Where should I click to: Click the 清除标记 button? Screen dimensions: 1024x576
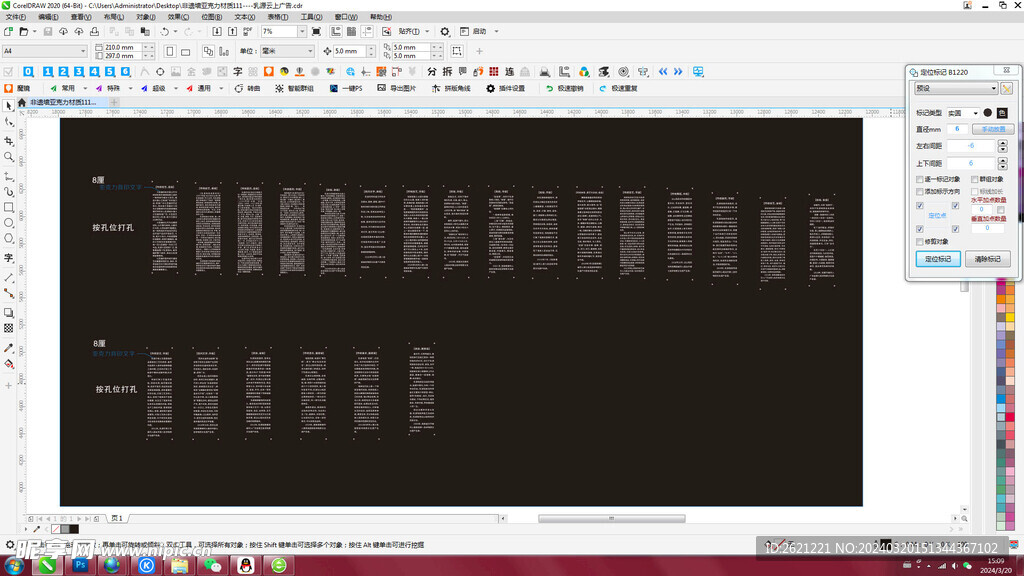[x=988, y=259]
